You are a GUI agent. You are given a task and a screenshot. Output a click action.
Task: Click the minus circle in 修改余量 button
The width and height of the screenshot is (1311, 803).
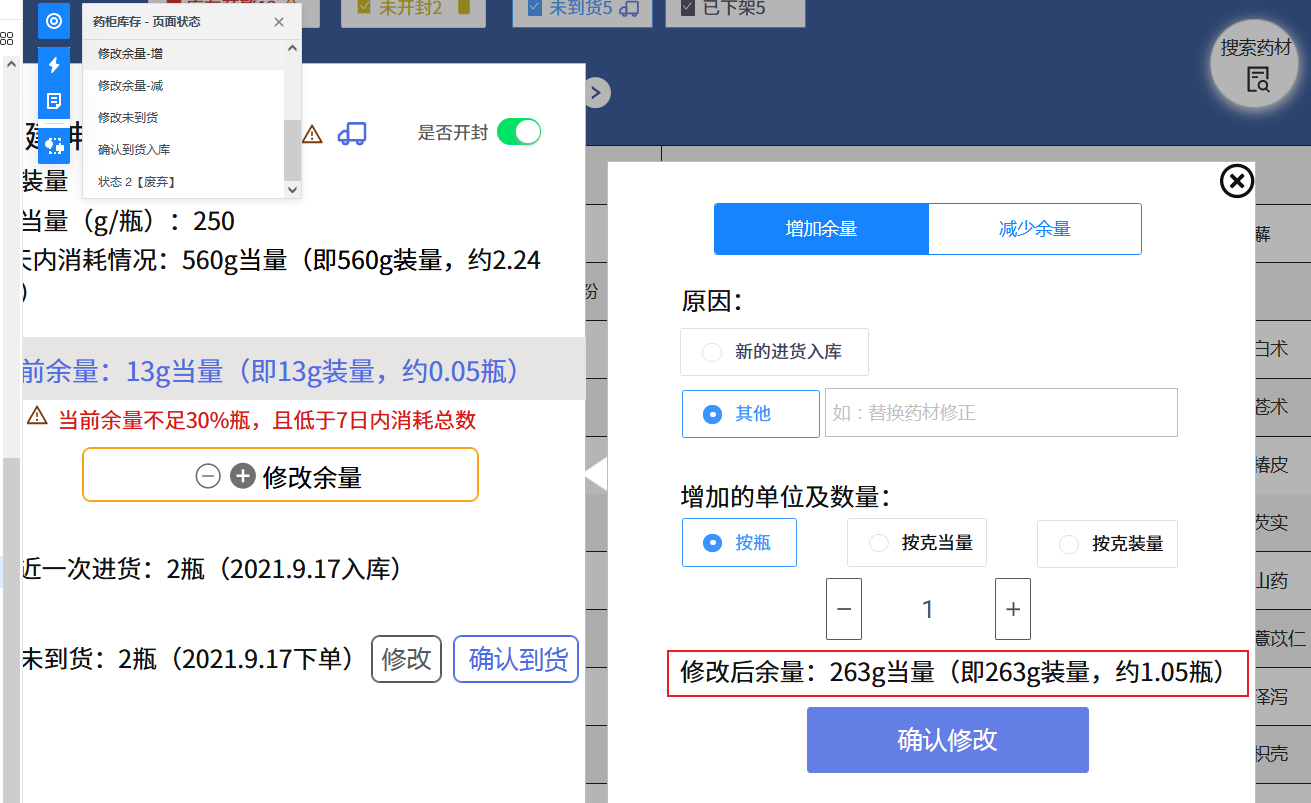pos(208,476)
